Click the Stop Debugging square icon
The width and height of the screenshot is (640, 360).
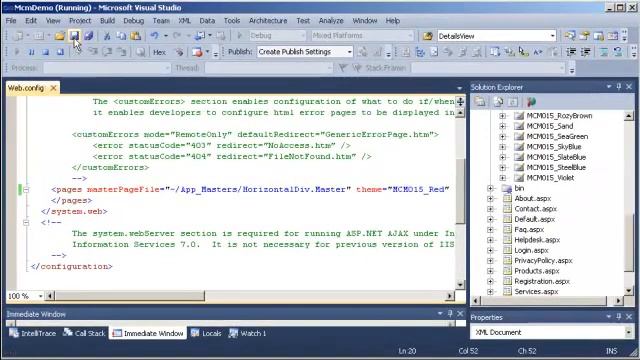(46, 52)
